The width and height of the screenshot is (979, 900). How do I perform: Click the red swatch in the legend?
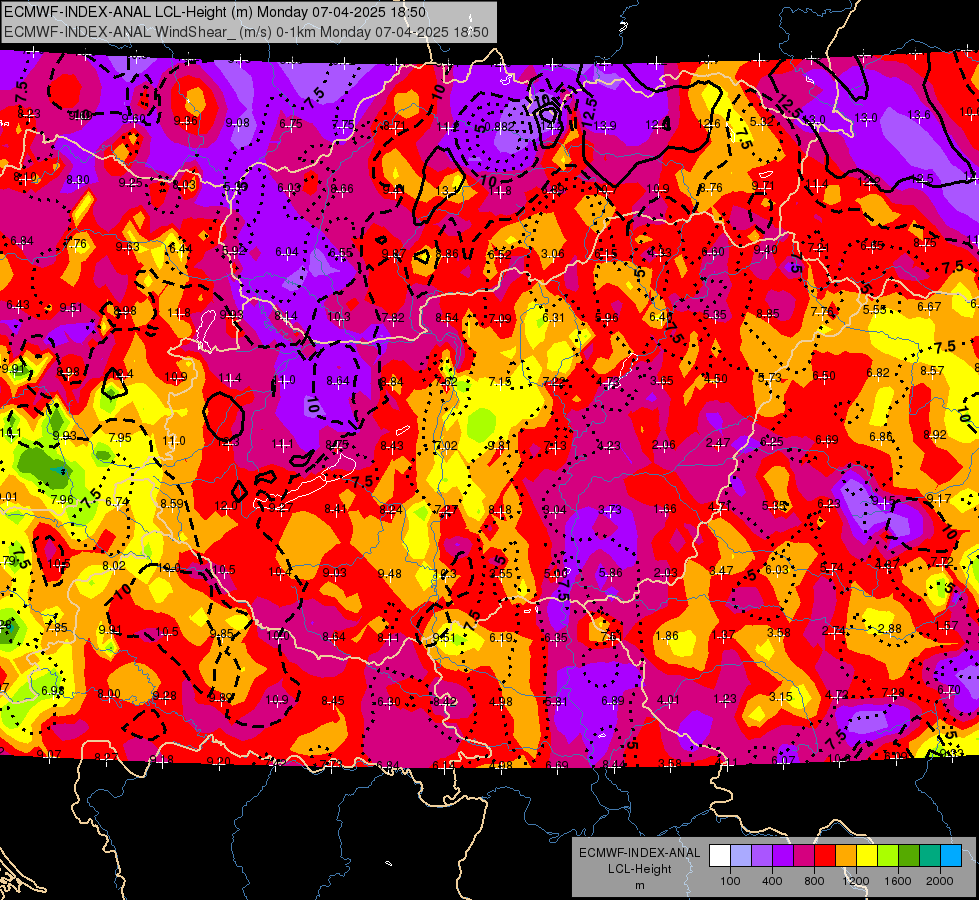825,856
